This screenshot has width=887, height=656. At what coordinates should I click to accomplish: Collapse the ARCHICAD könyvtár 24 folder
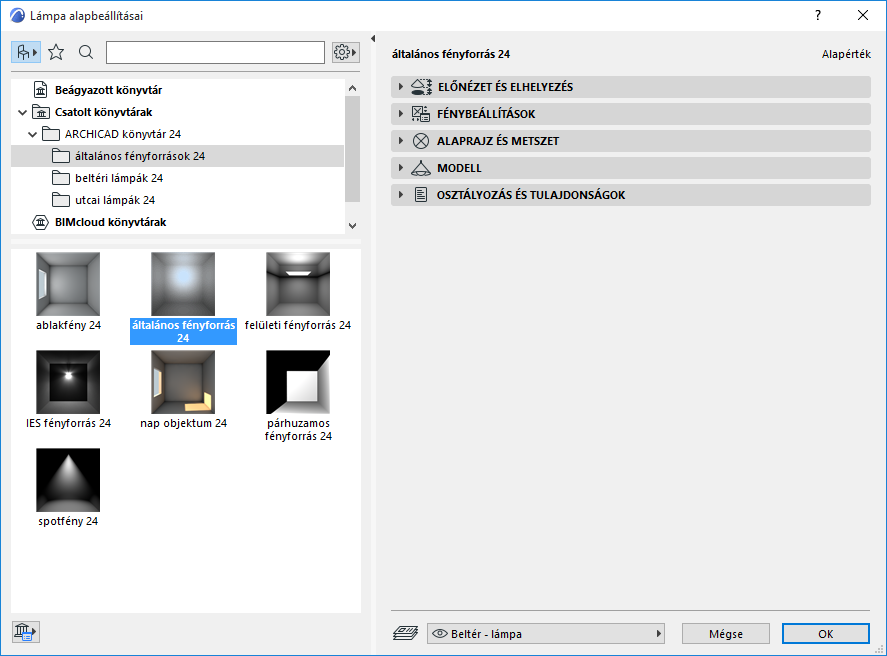pos(32,135)
